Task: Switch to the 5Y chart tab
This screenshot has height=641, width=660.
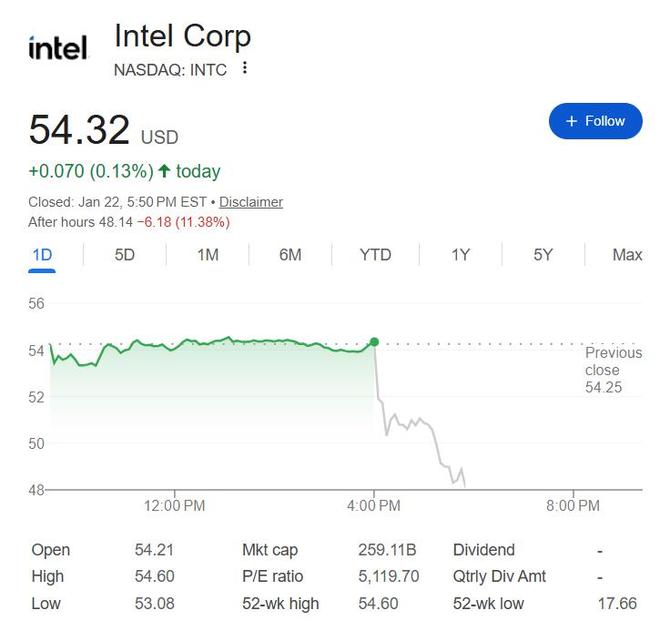Action: (543, 255)
